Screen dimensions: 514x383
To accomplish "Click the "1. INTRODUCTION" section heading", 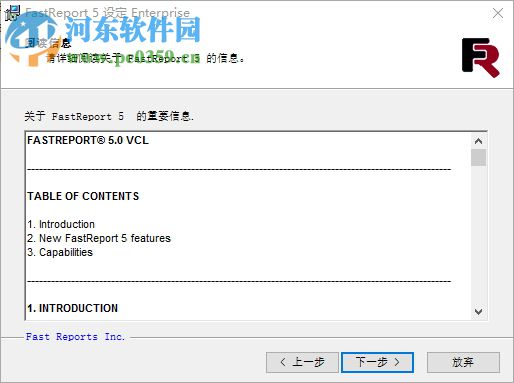I will tap(73, 308).
